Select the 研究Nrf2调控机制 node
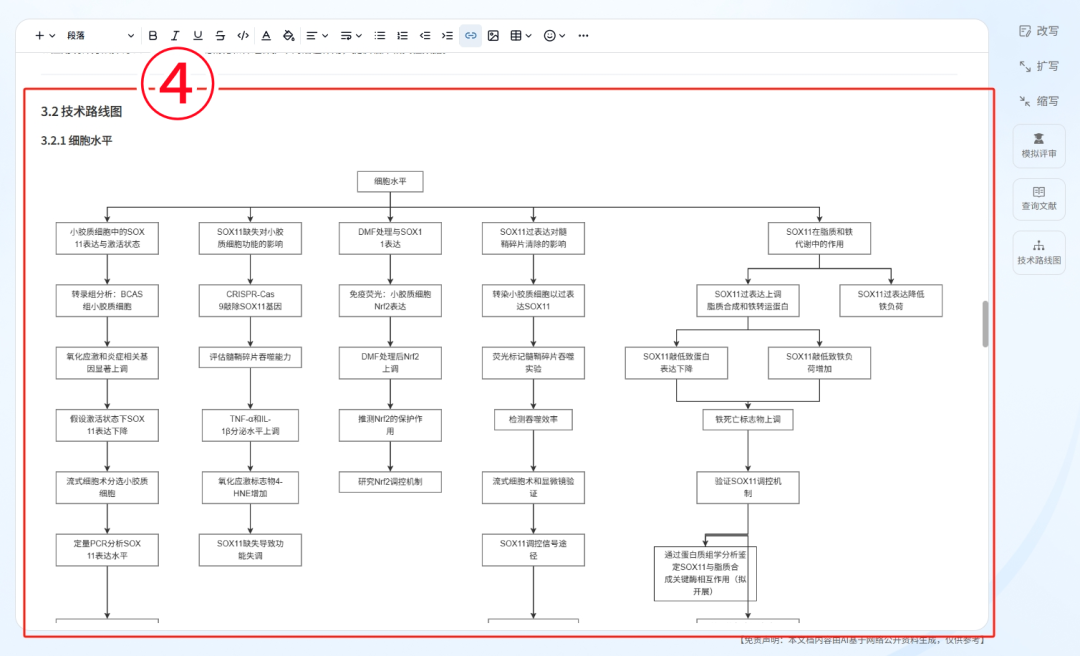The width and height of the screenshot is (1080, 656). [390, 482]
